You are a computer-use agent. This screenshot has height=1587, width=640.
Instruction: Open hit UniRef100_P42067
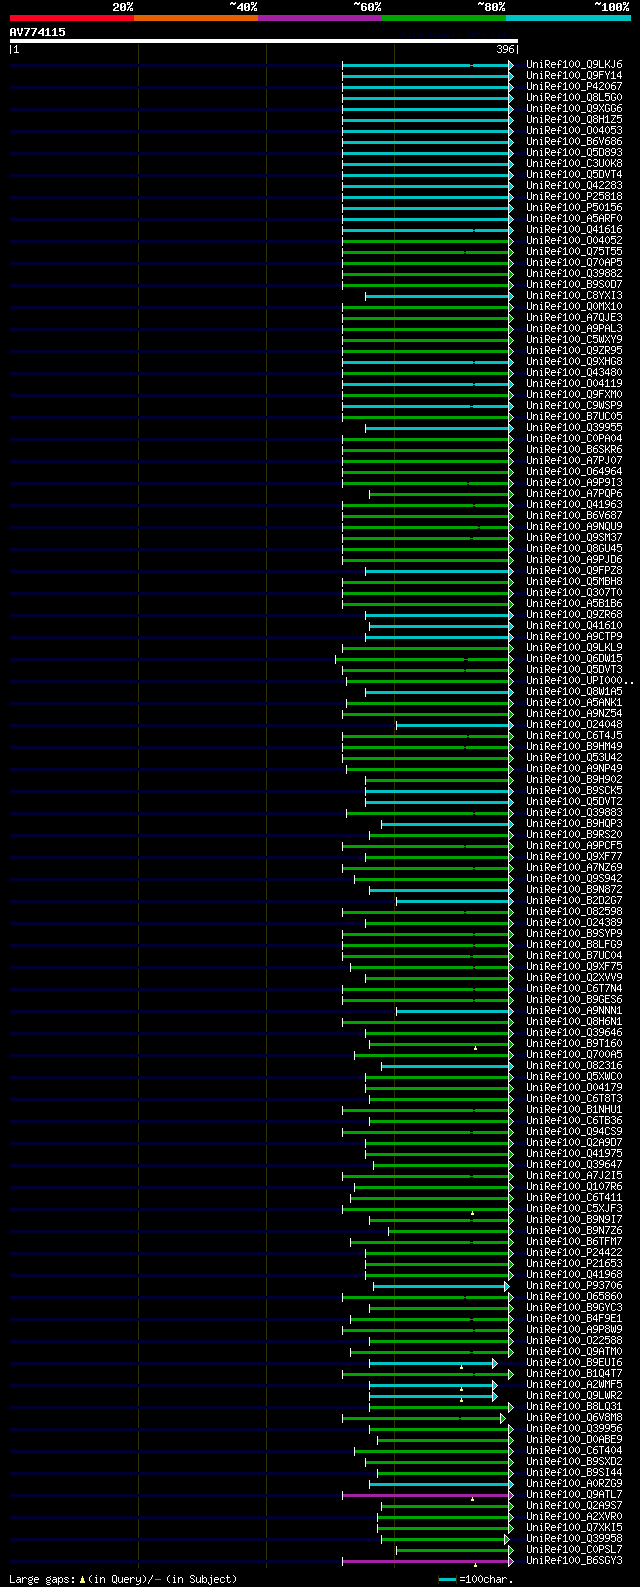coord(574,86)
